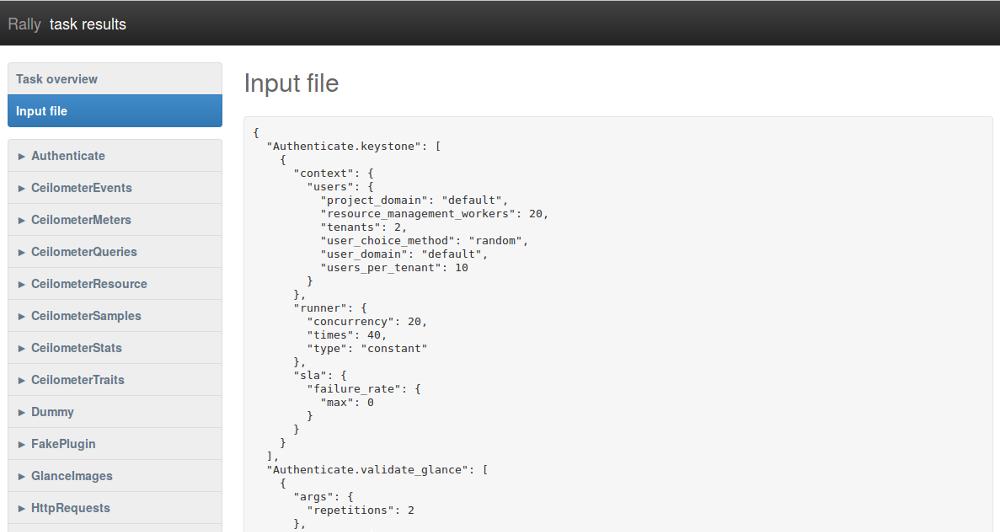Open the HttpRequests scenario group
Image resolution: width=1000 pixels, height=532 pixels.
[x=70, y=508]
